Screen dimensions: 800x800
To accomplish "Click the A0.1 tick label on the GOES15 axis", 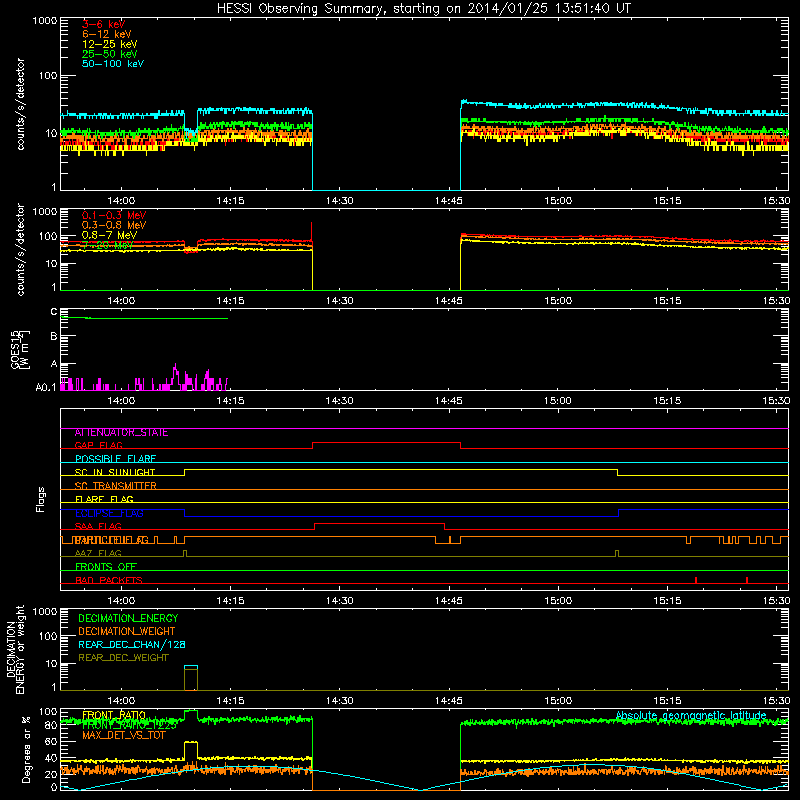I will coord(46,388).
